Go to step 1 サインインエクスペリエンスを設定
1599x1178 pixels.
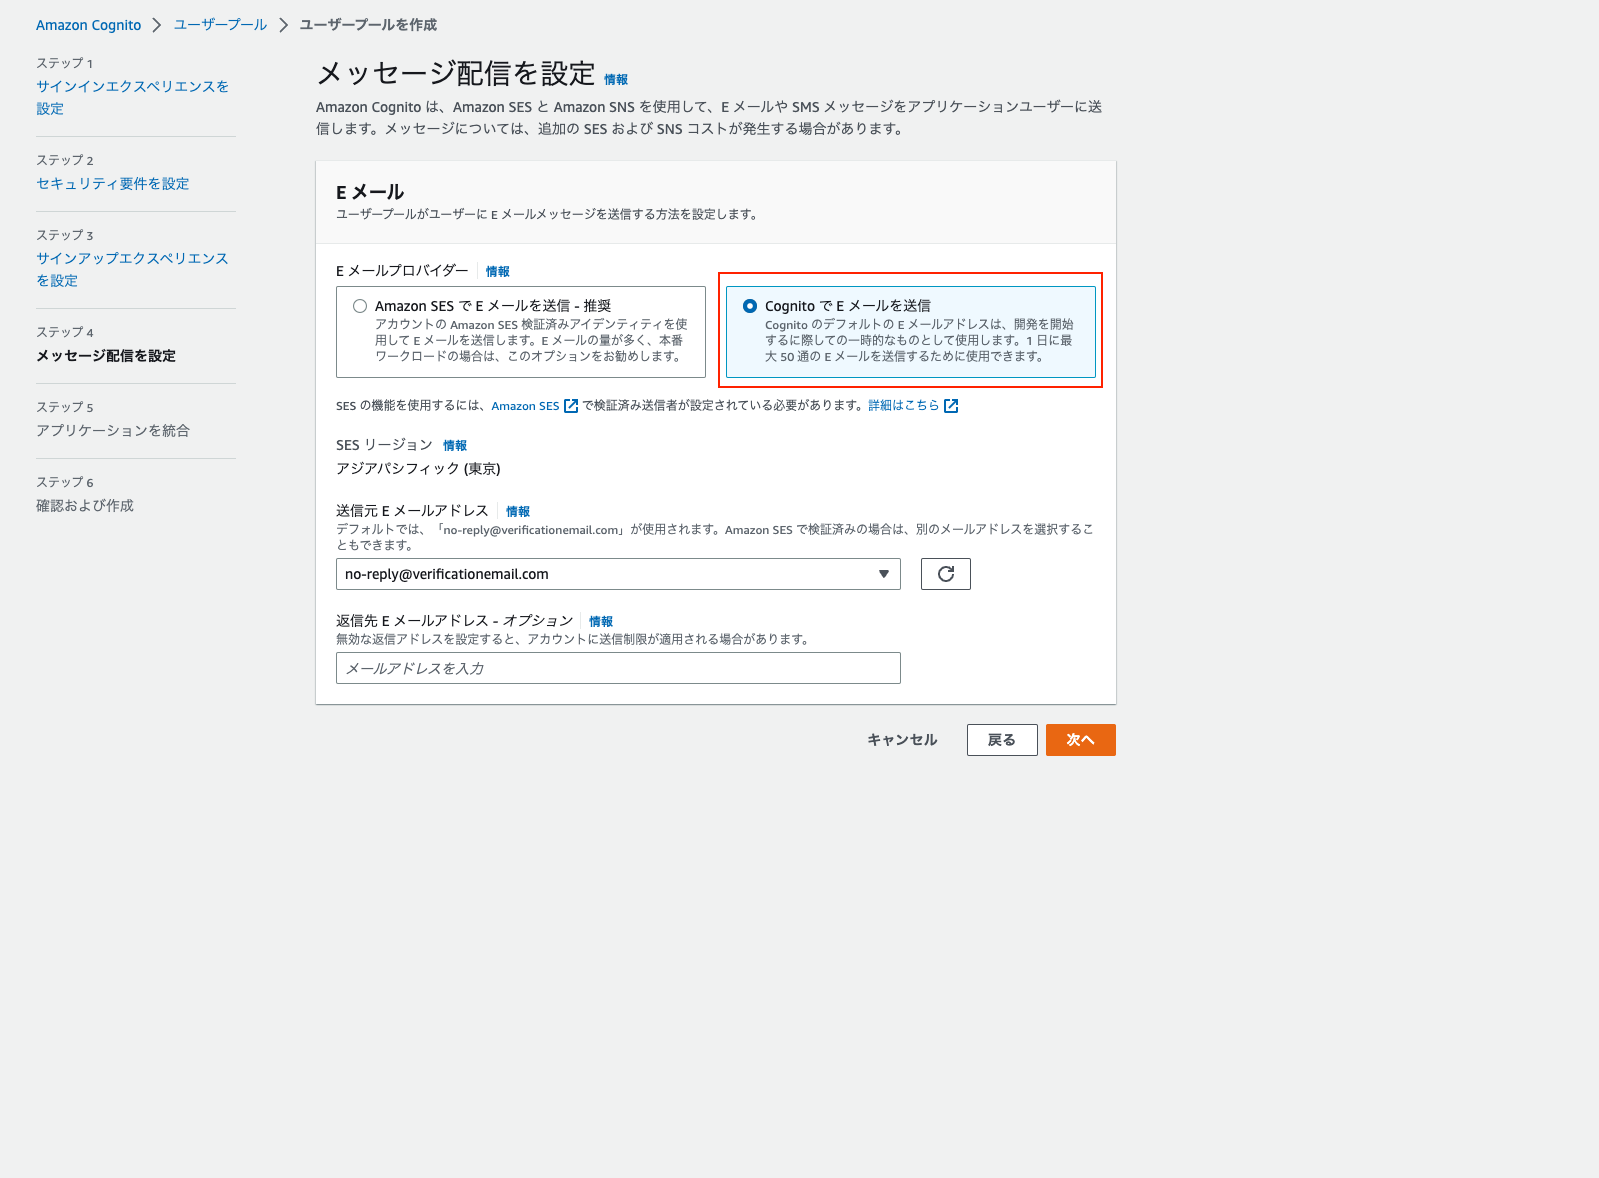click(133, 97)
